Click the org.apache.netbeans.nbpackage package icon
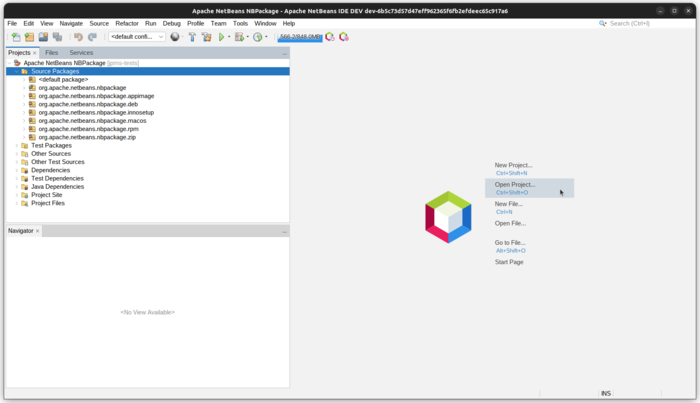Screen dimensions: 700x403 coord(32,88)
